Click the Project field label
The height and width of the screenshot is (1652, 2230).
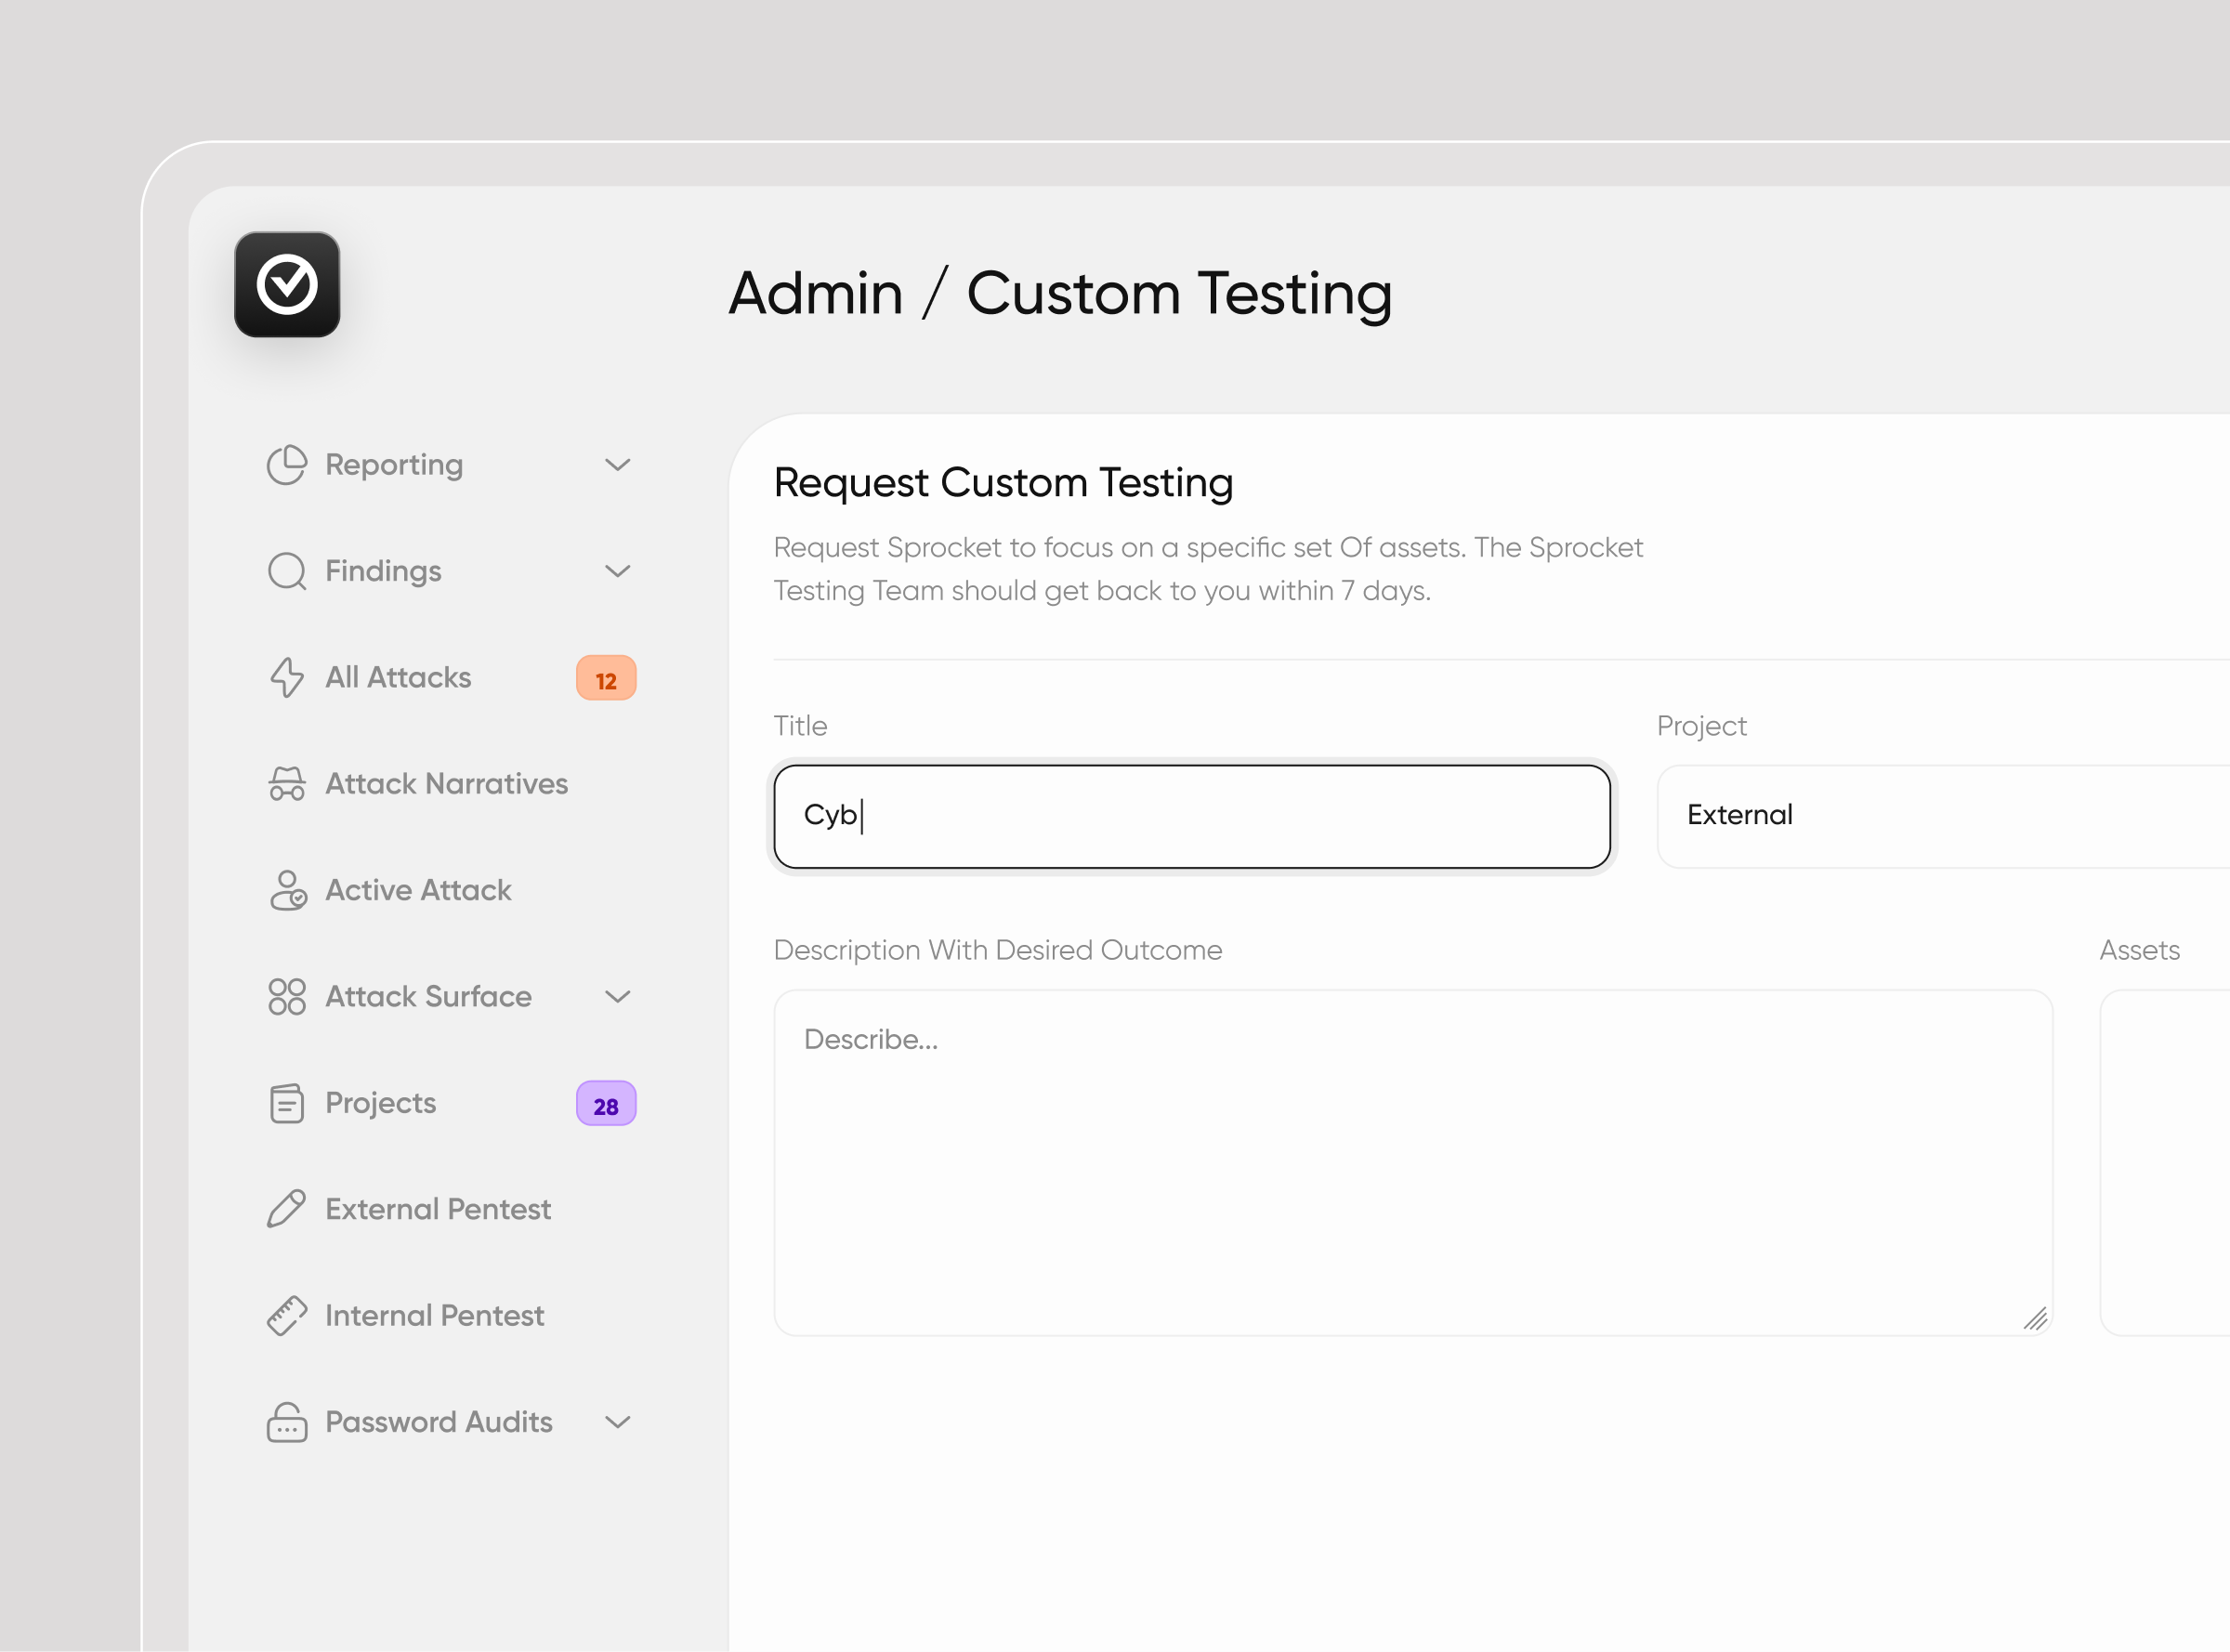(1701, 726)
